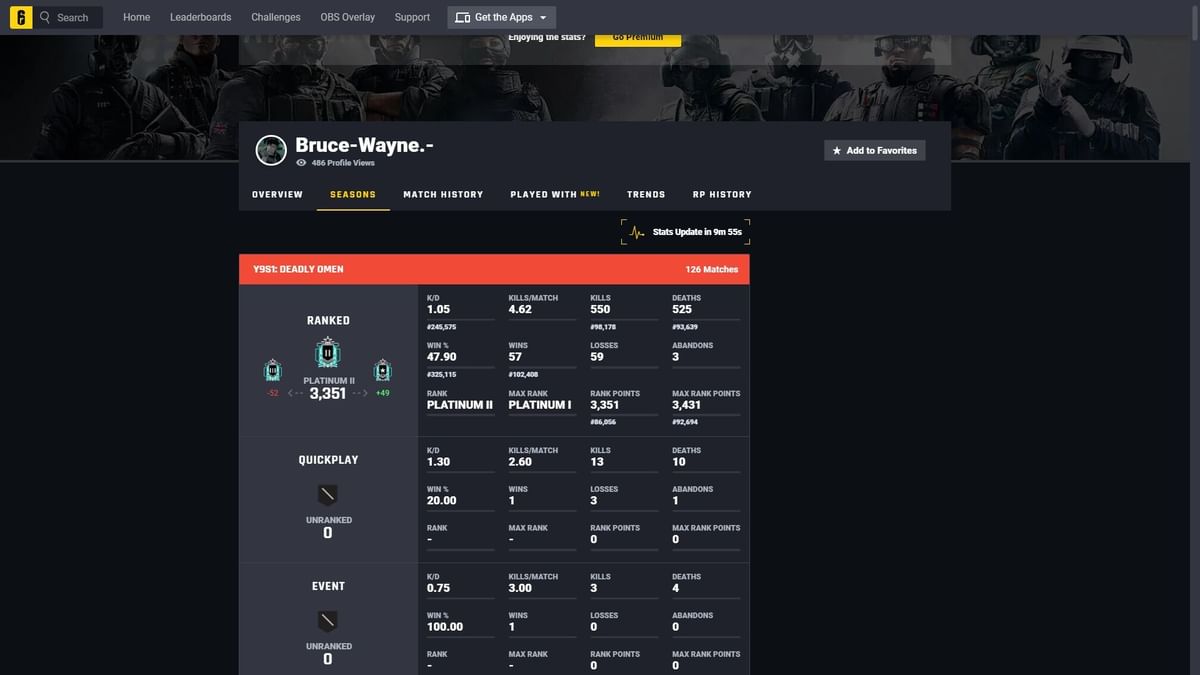Click the eye icon next to profile views

[x=302, y=162]
